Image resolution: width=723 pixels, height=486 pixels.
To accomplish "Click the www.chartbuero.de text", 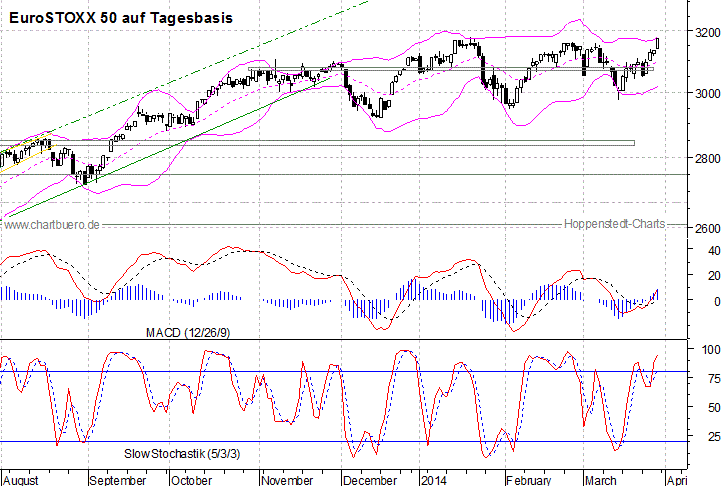I will 52,225.
